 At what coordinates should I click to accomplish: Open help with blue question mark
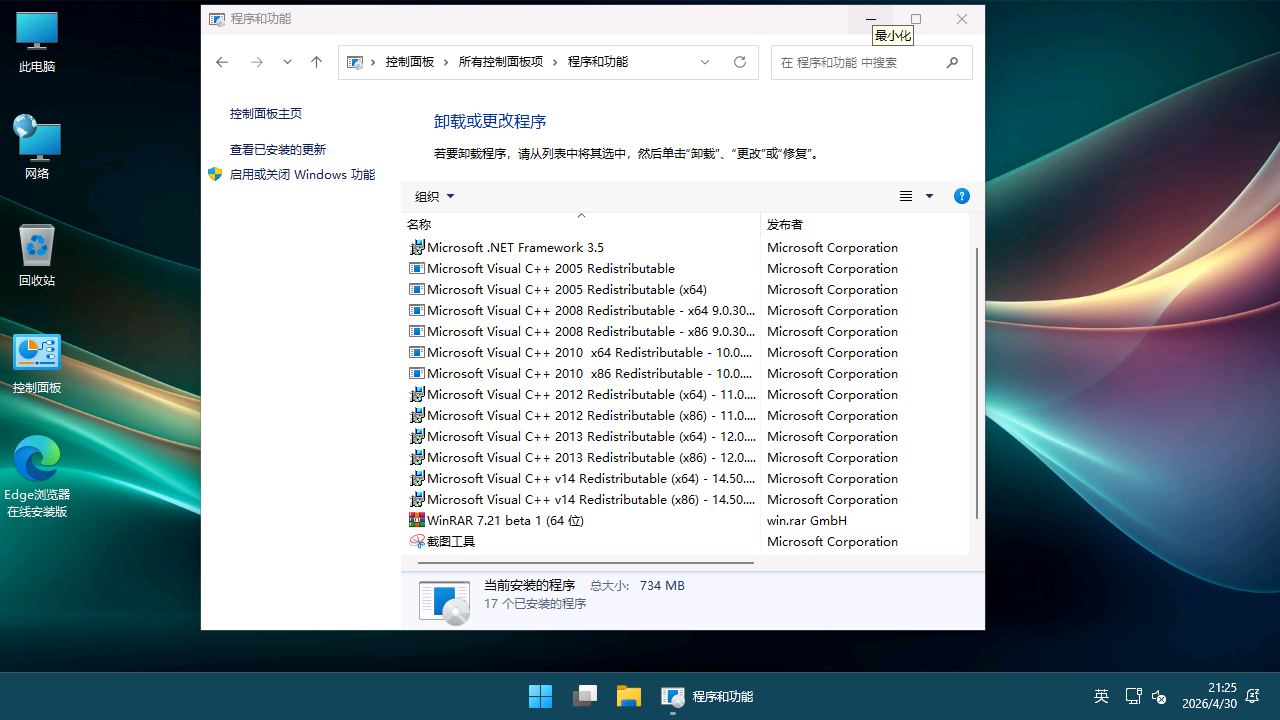click(961, 196)
